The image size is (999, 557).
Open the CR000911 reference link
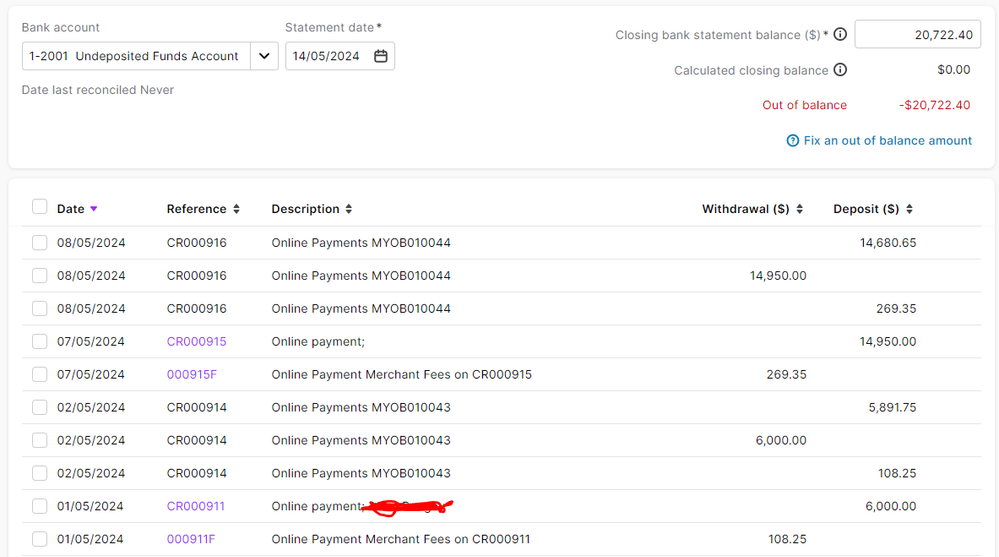196,506
